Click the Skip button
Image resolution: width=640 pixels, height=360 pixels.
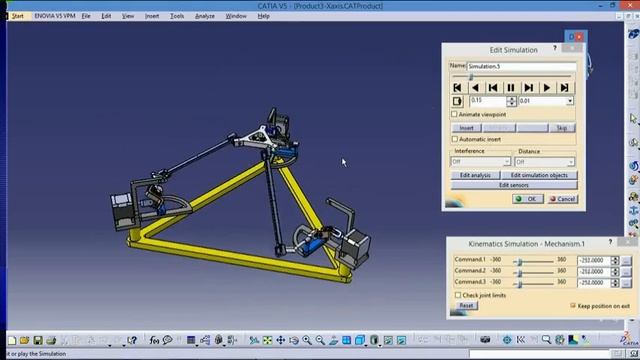(x=562, y=128)
